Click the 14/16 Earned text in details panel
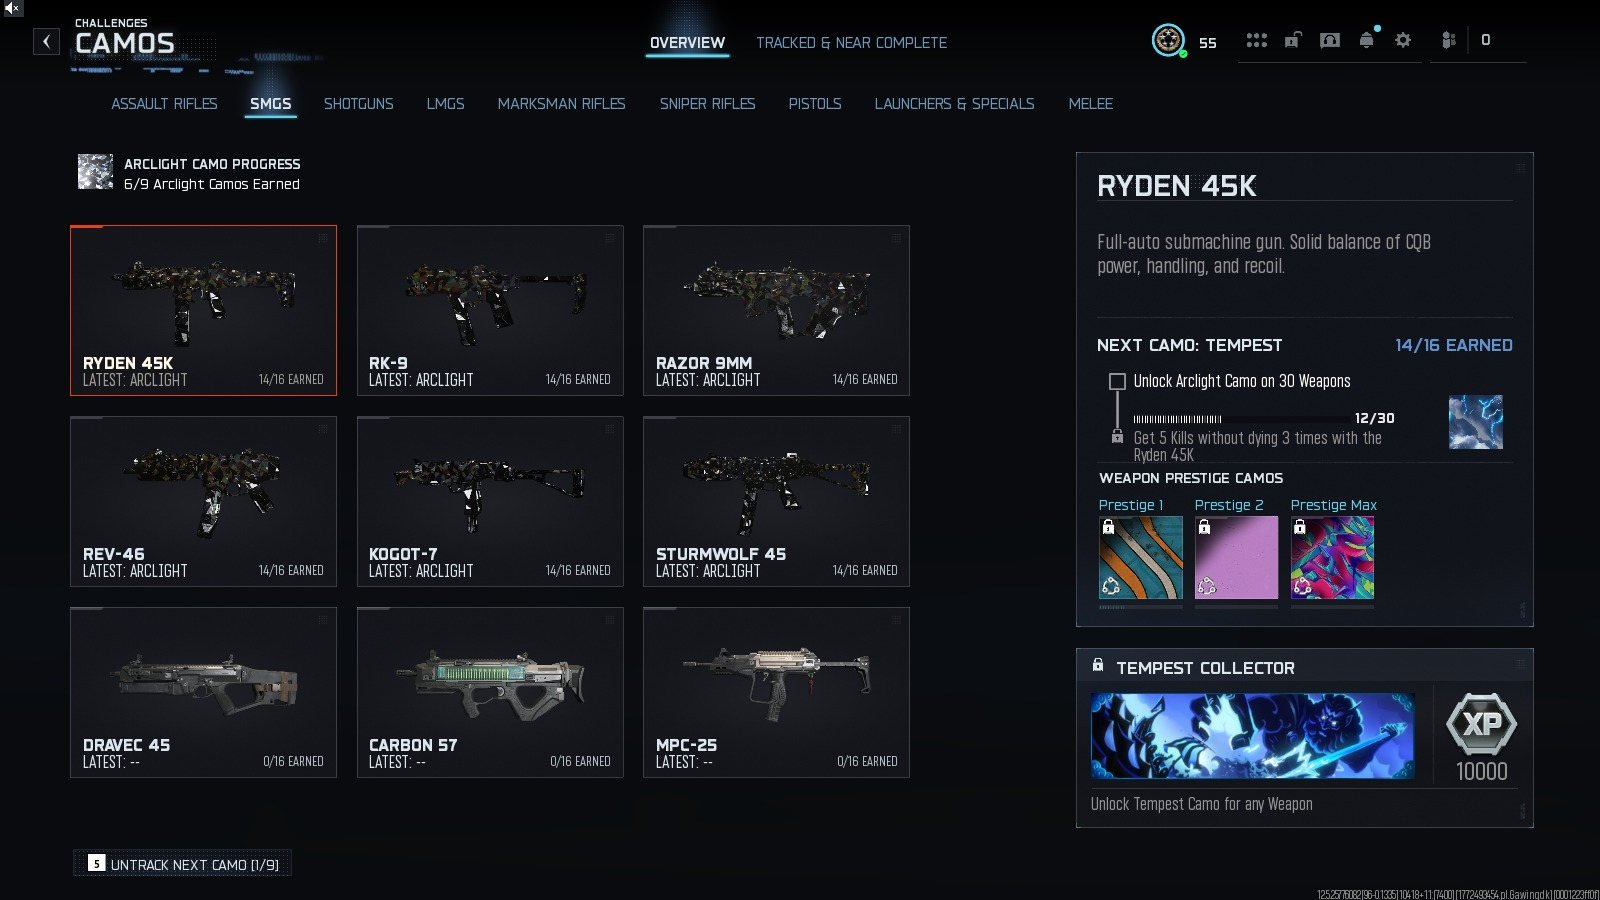Screen dimensions: 1600x900 (1453, 345)
